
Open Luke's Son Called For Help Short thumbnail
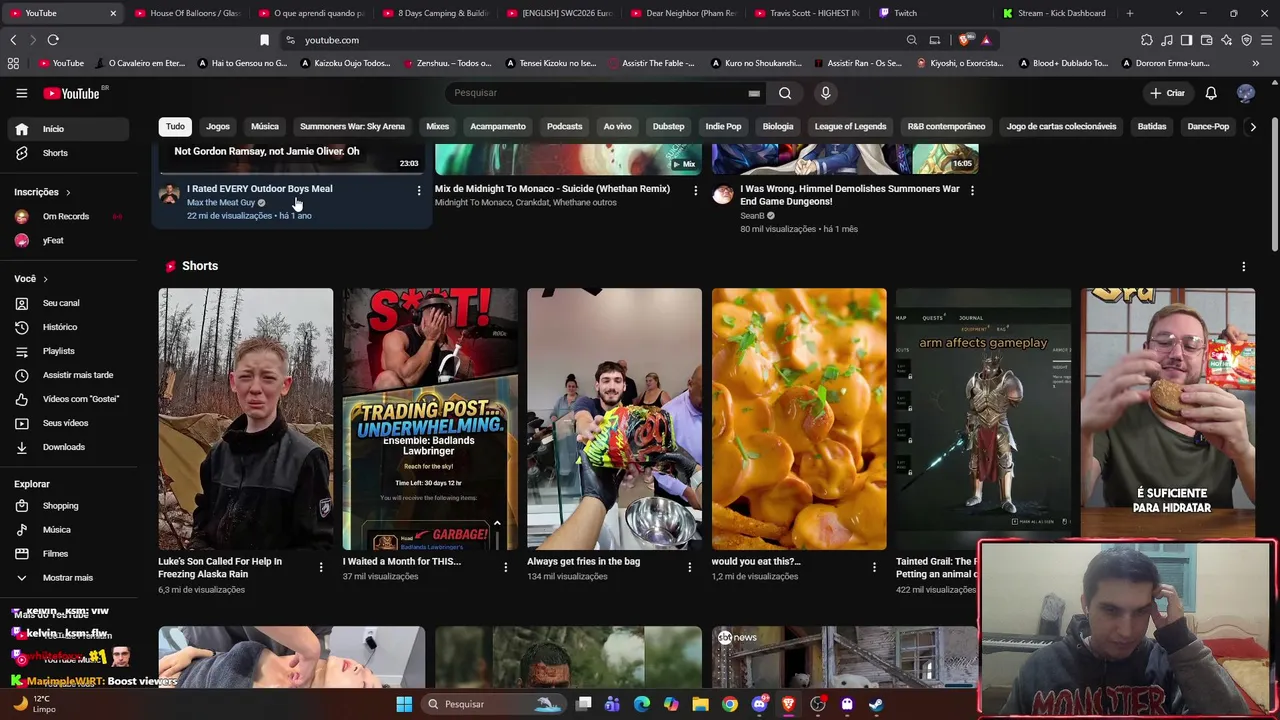[245, 419]
